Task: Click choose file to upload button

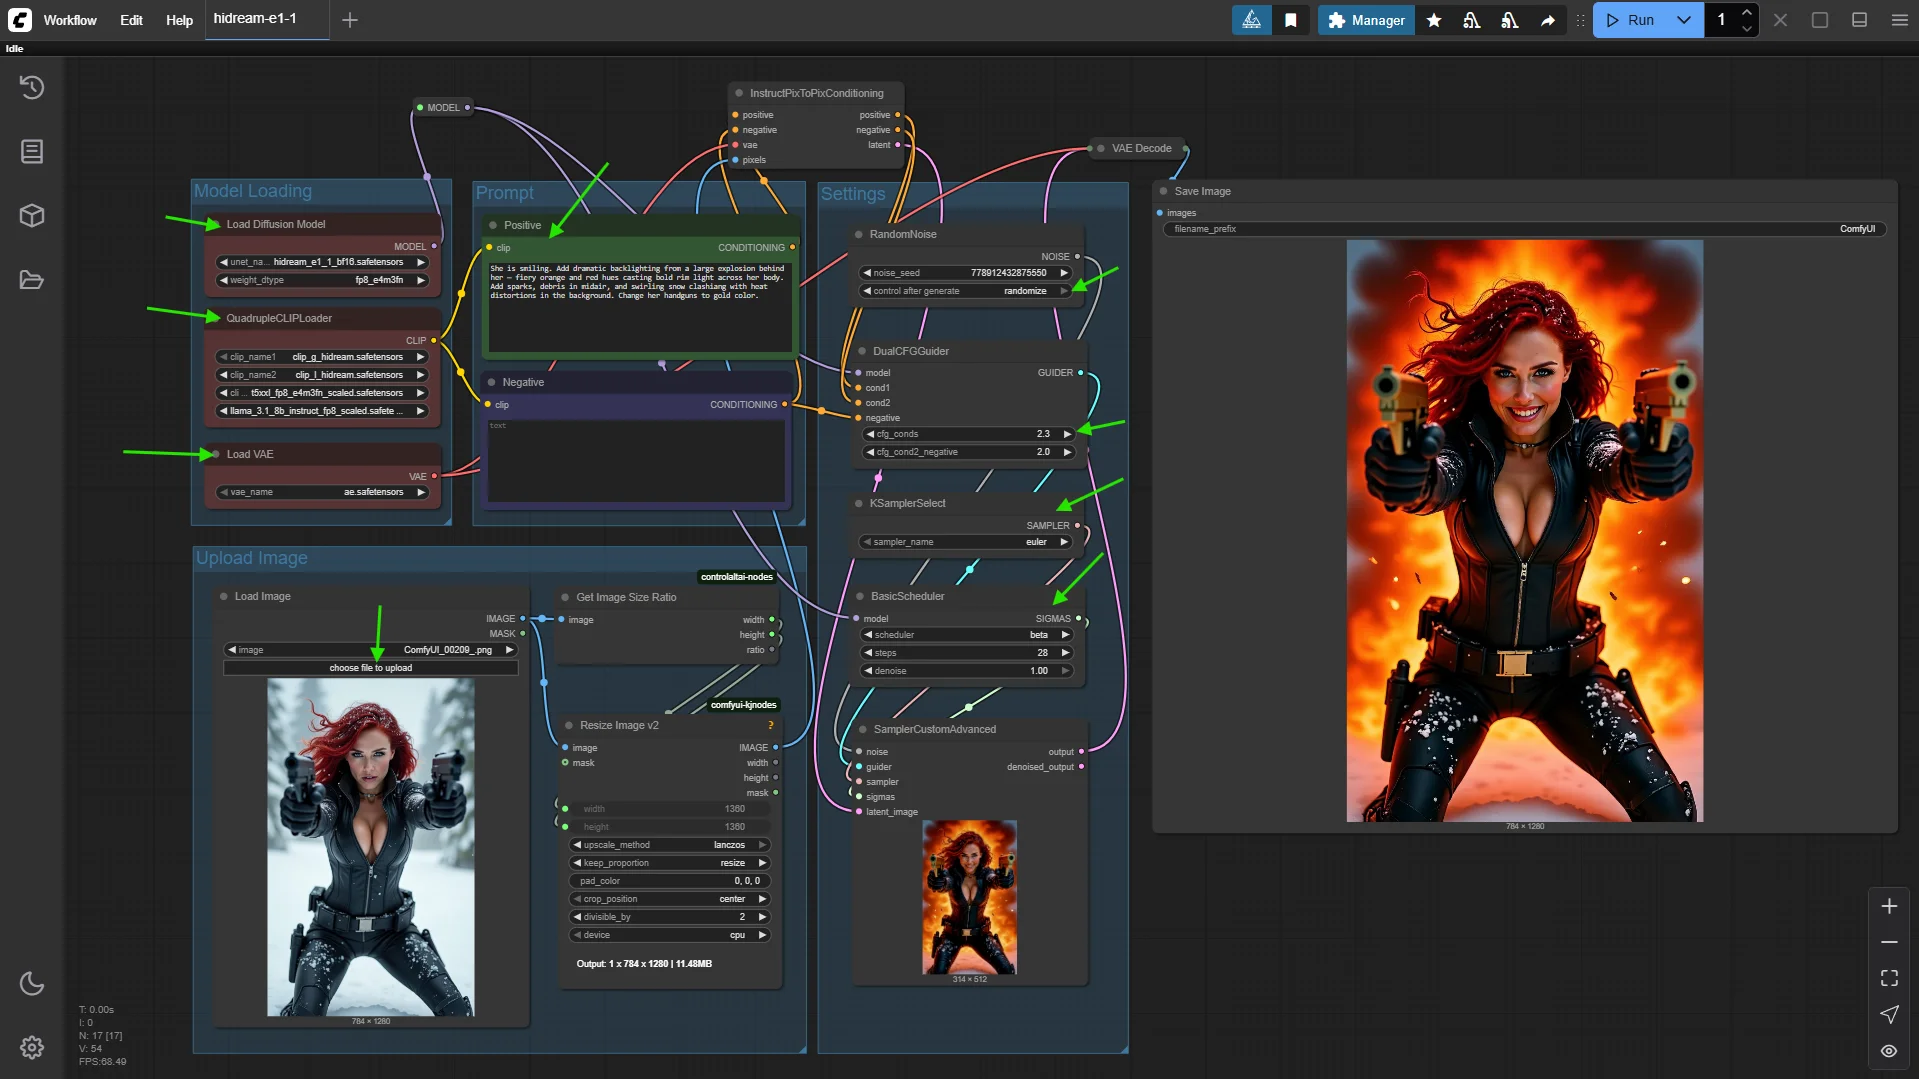Action: 371,669
